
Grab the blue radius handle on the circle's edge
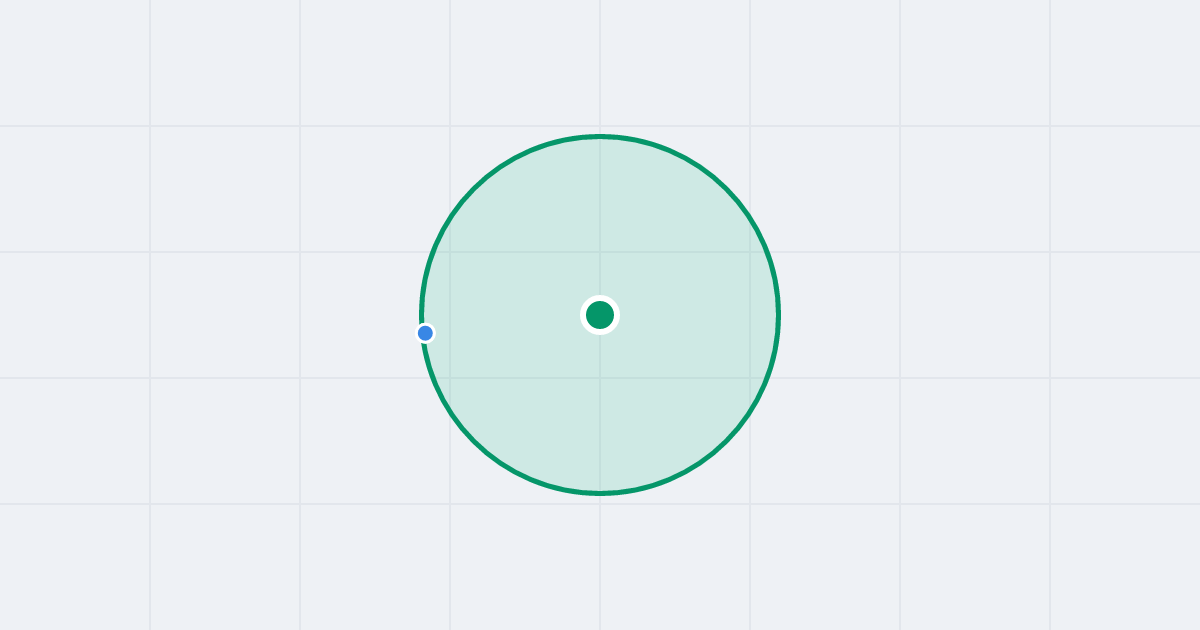pyautogui.click(x=425, y=333)
